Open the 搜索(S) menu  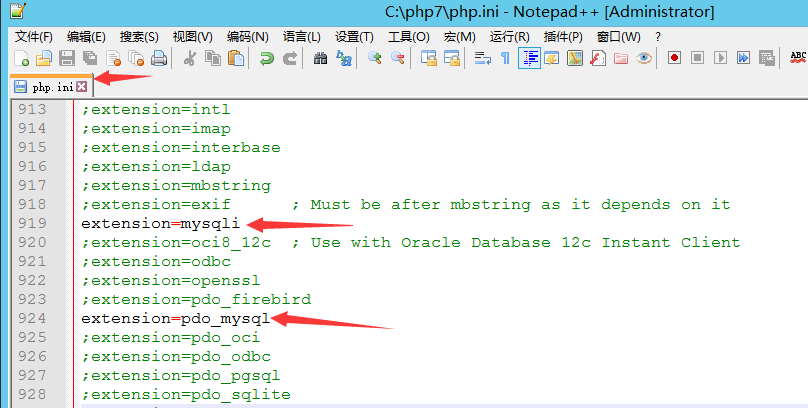point(139,36)
